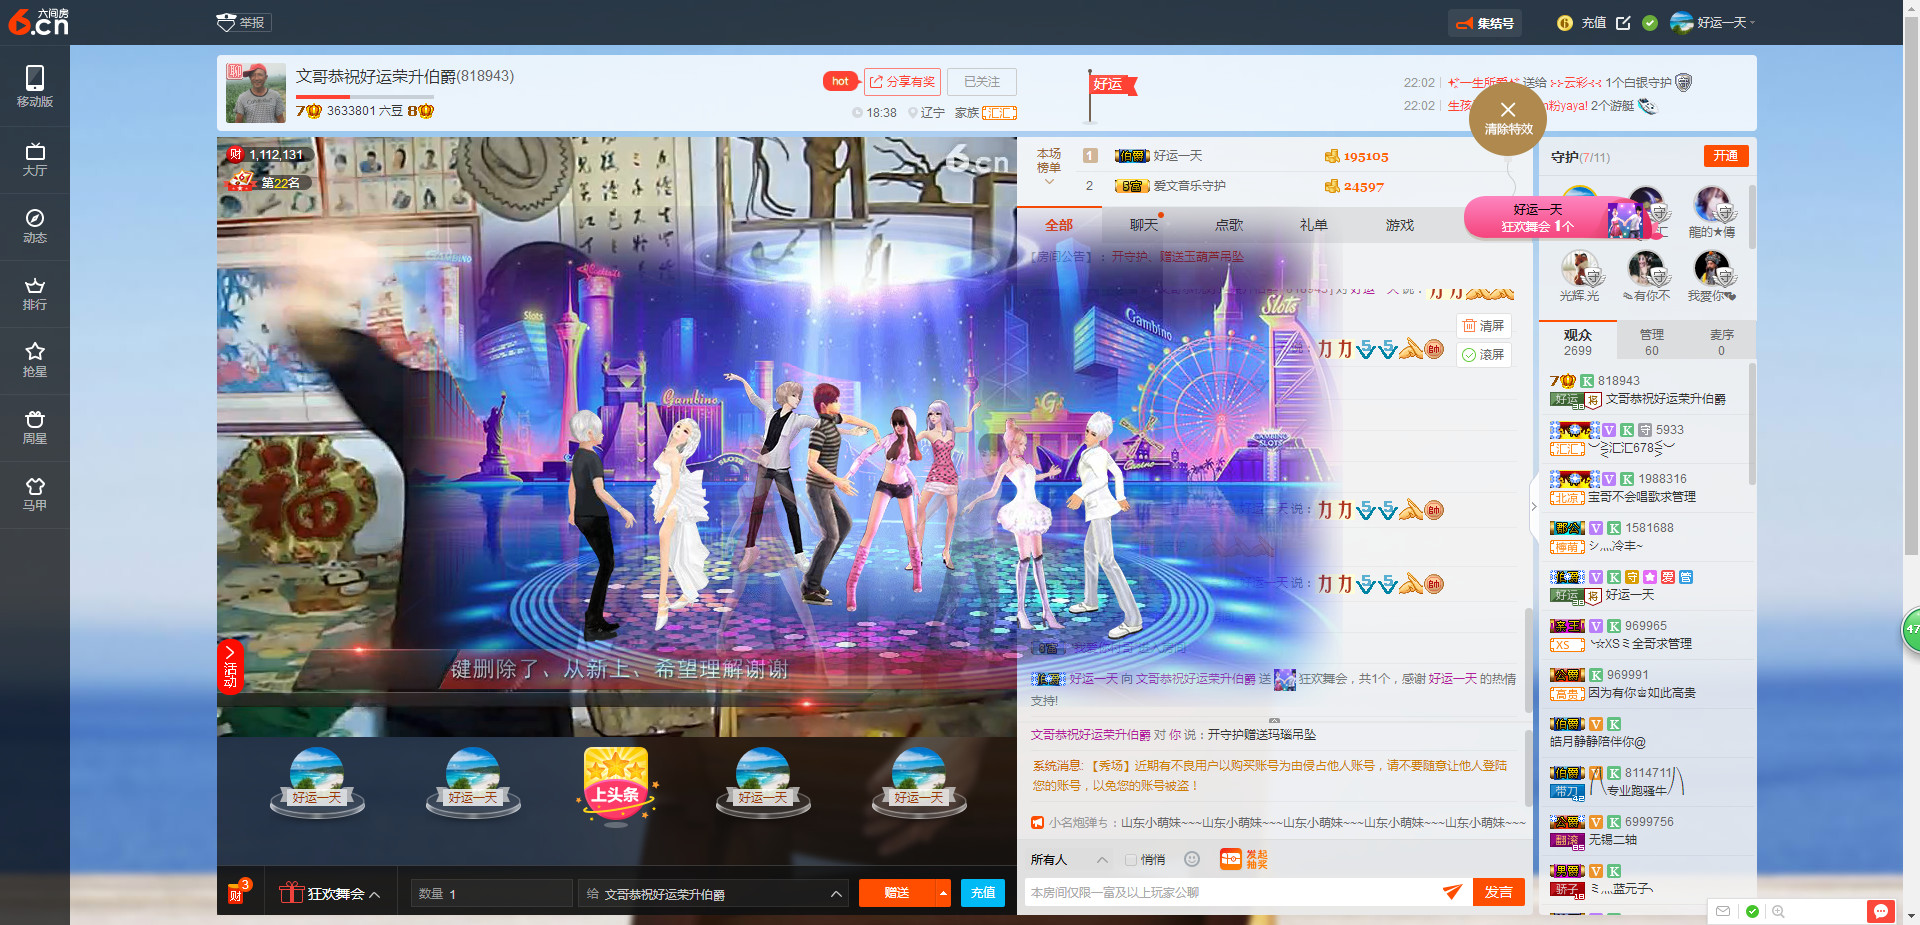Image resolution: width=1920 pixels, height=925 pixels.
Task: Open the 6.cn home logo
Action: point(38,21)
